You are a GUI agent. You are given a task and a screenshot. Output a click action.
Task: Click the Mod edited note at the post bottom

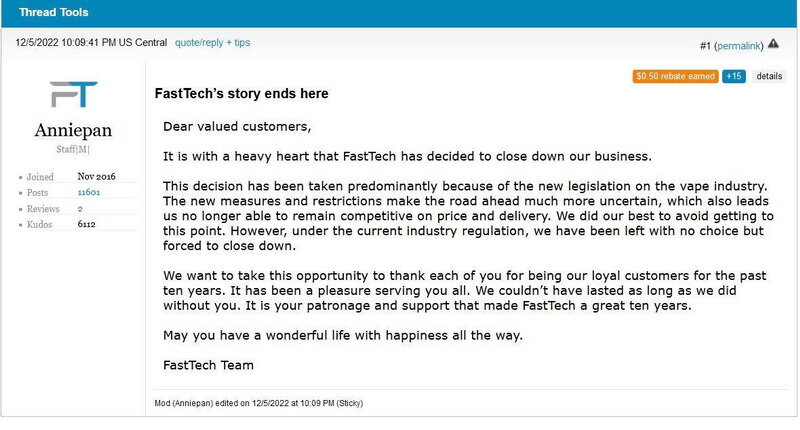point(259,403)
